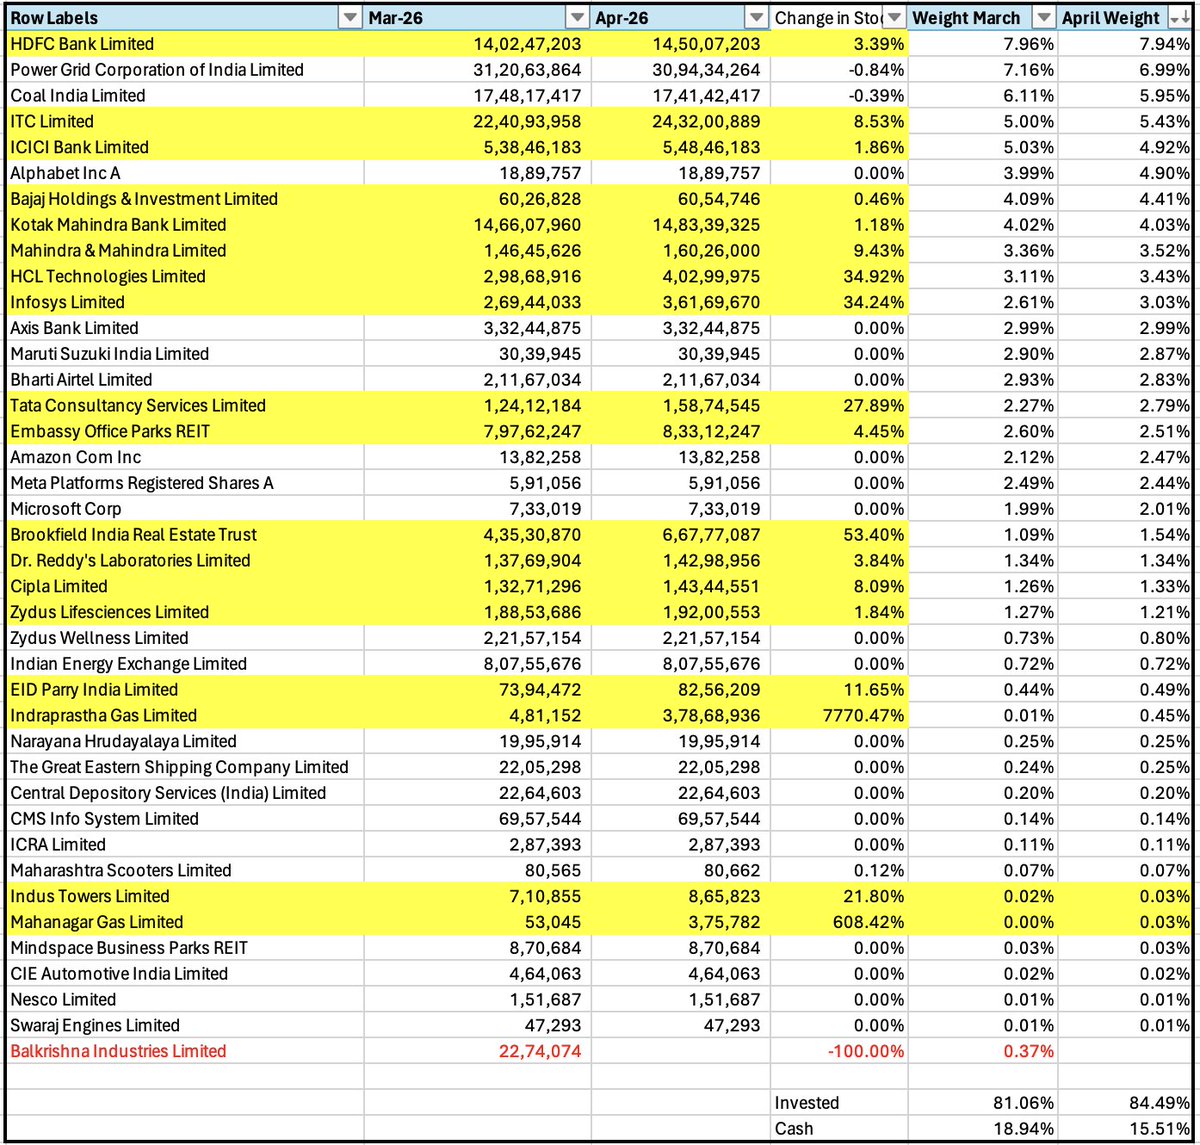The width and height of the screenshot is (1200, 1145).
Task: Click Indraprastha Gas change value 7770.47%
Action: tap(840, 716)
